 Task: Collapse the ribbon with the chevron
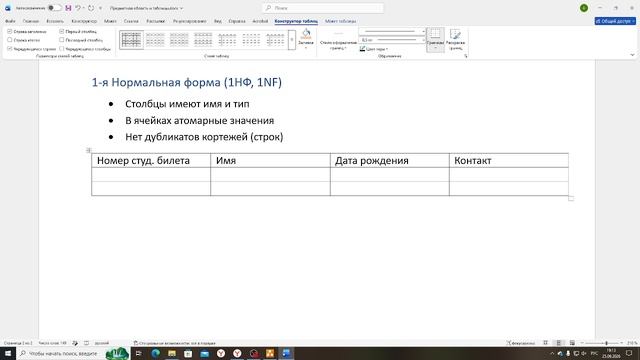(632, 55)
